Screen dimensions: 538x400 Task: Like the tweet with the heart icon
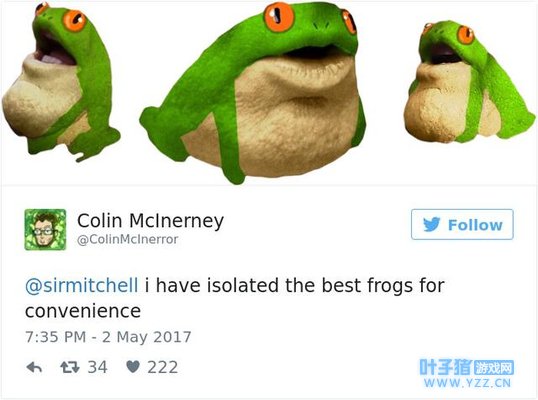click(133, 367)
